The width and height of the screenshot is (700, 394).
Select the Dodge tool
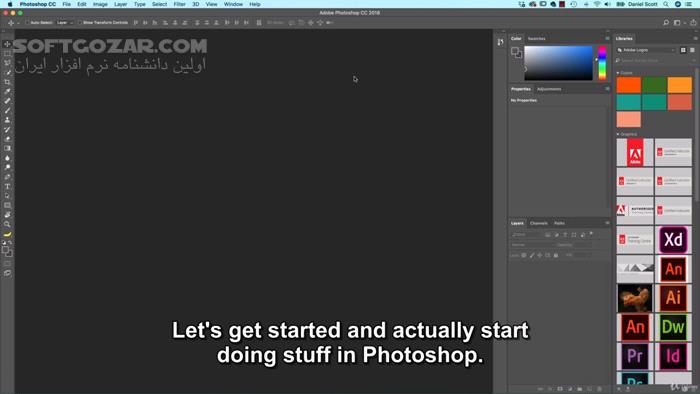[x=7, y=167]
